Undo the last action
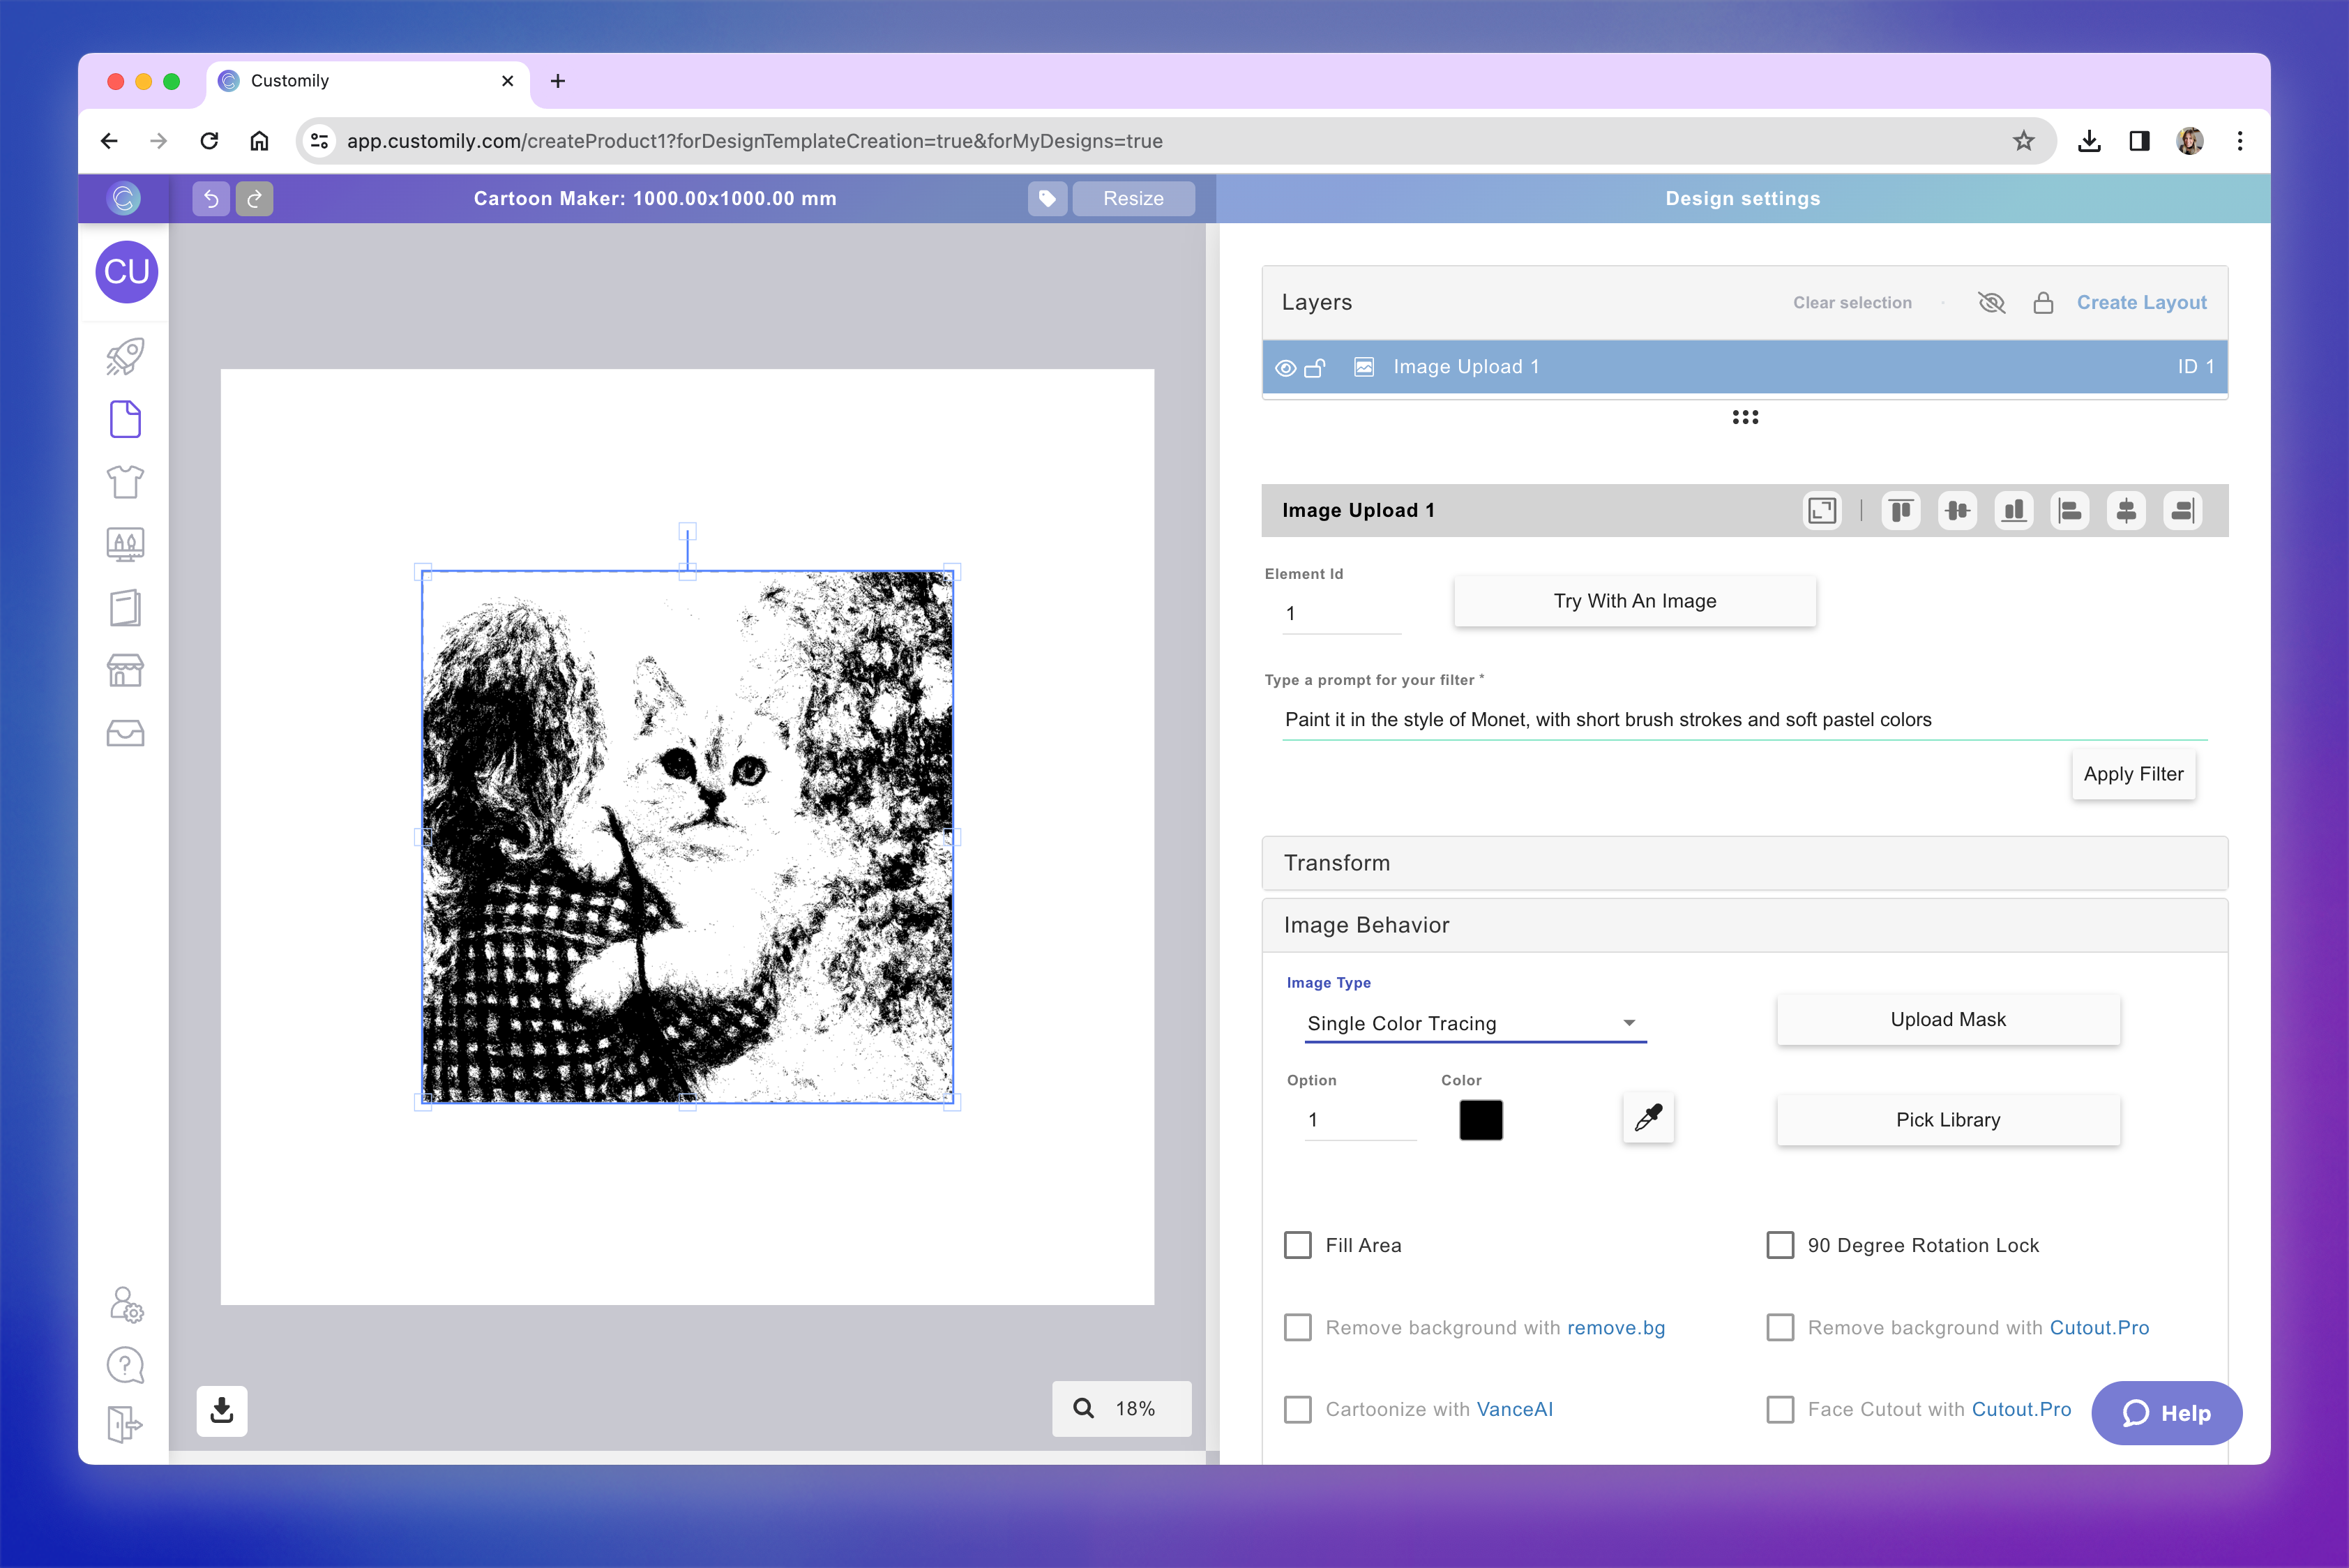2349x1568 pixels. click(211, 198)
